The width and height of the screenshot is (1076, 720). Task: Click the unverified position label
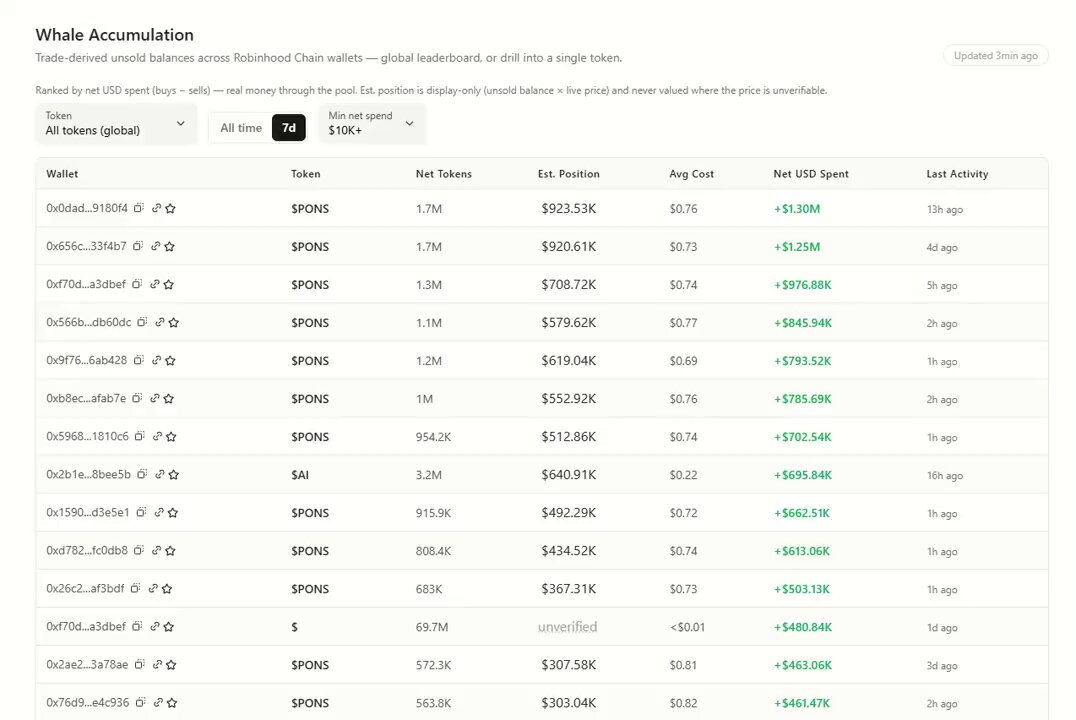click(568, 627)
